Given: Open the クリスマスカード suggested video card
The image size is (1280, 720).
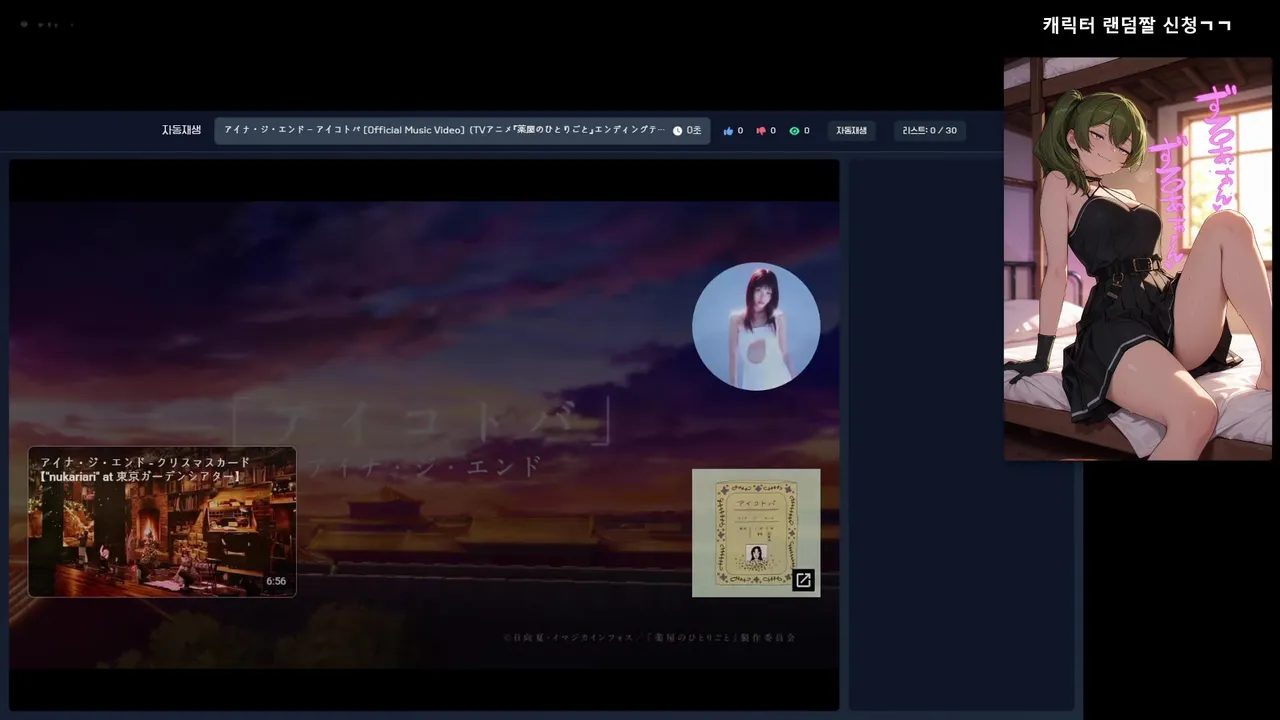Looking at the screenshot, I should click(x=162, y=522).
